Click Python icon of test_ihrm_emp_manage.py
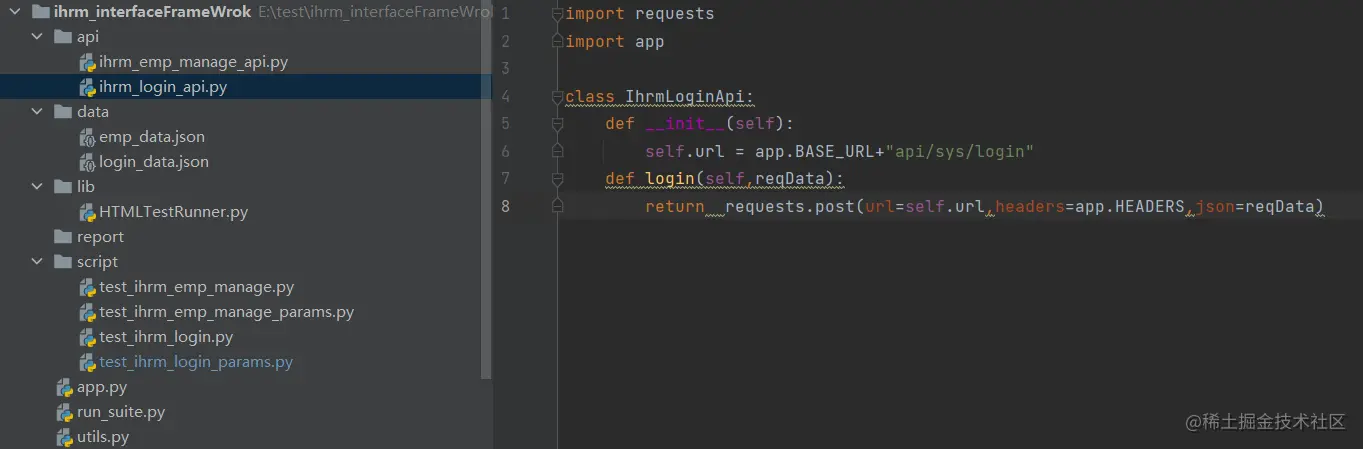Image resolution: width=1363 pixels, height=449 pixels. click(88, 287)
